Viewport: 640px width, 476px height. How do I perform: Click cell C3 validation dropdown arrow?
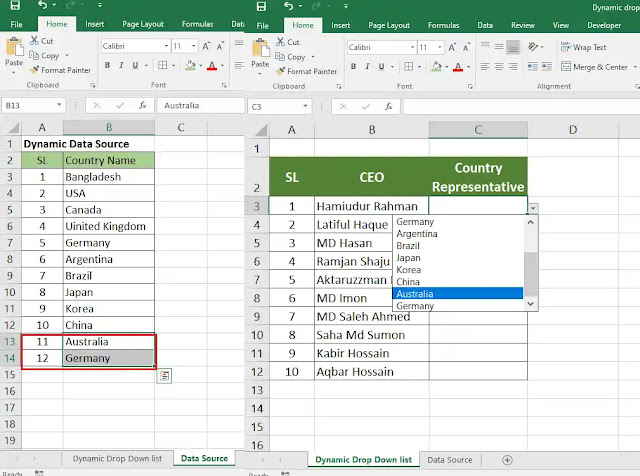(x=533, y=209)
